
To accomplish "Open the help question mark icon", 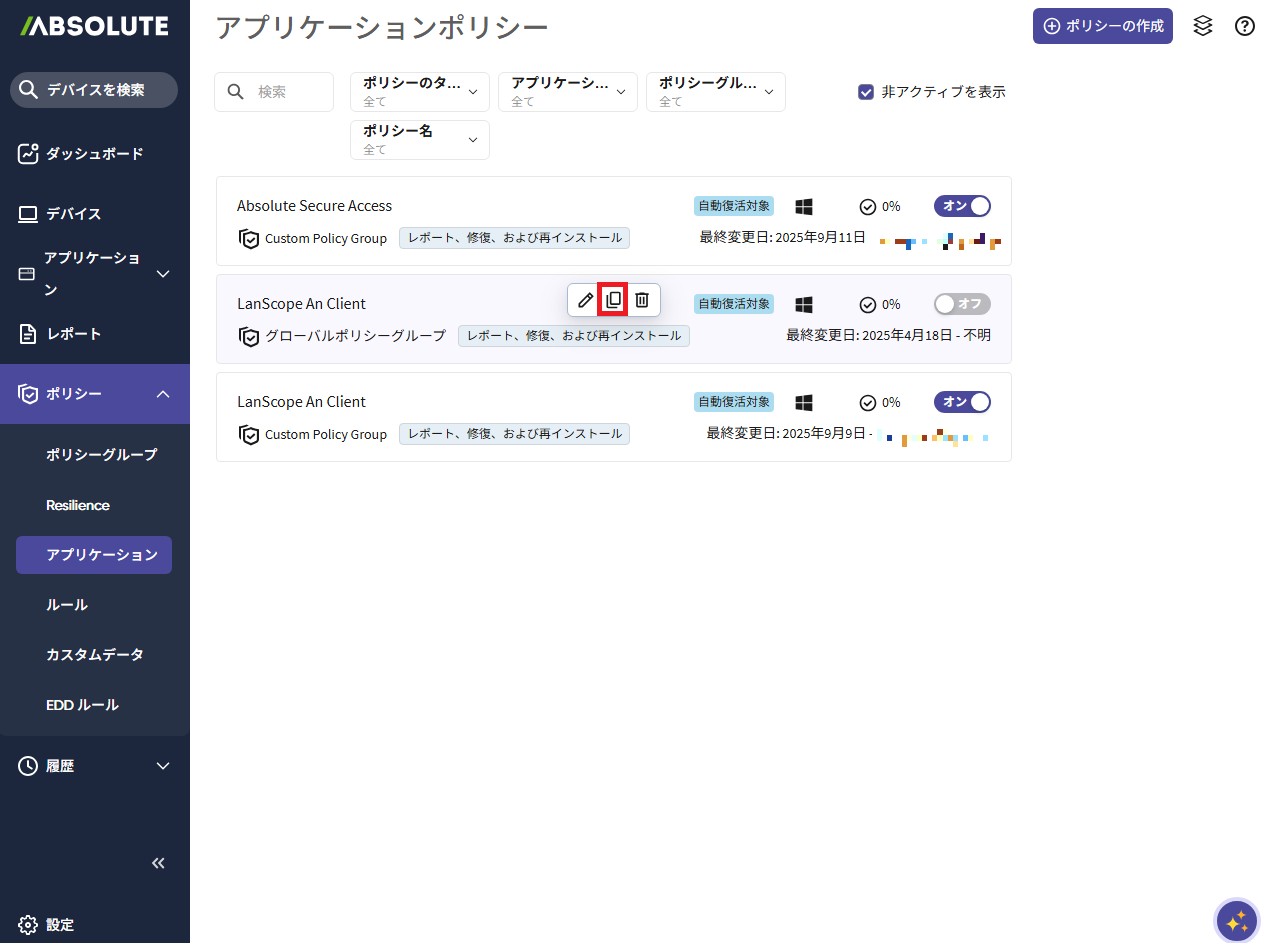I will (x=1244, y=26).
